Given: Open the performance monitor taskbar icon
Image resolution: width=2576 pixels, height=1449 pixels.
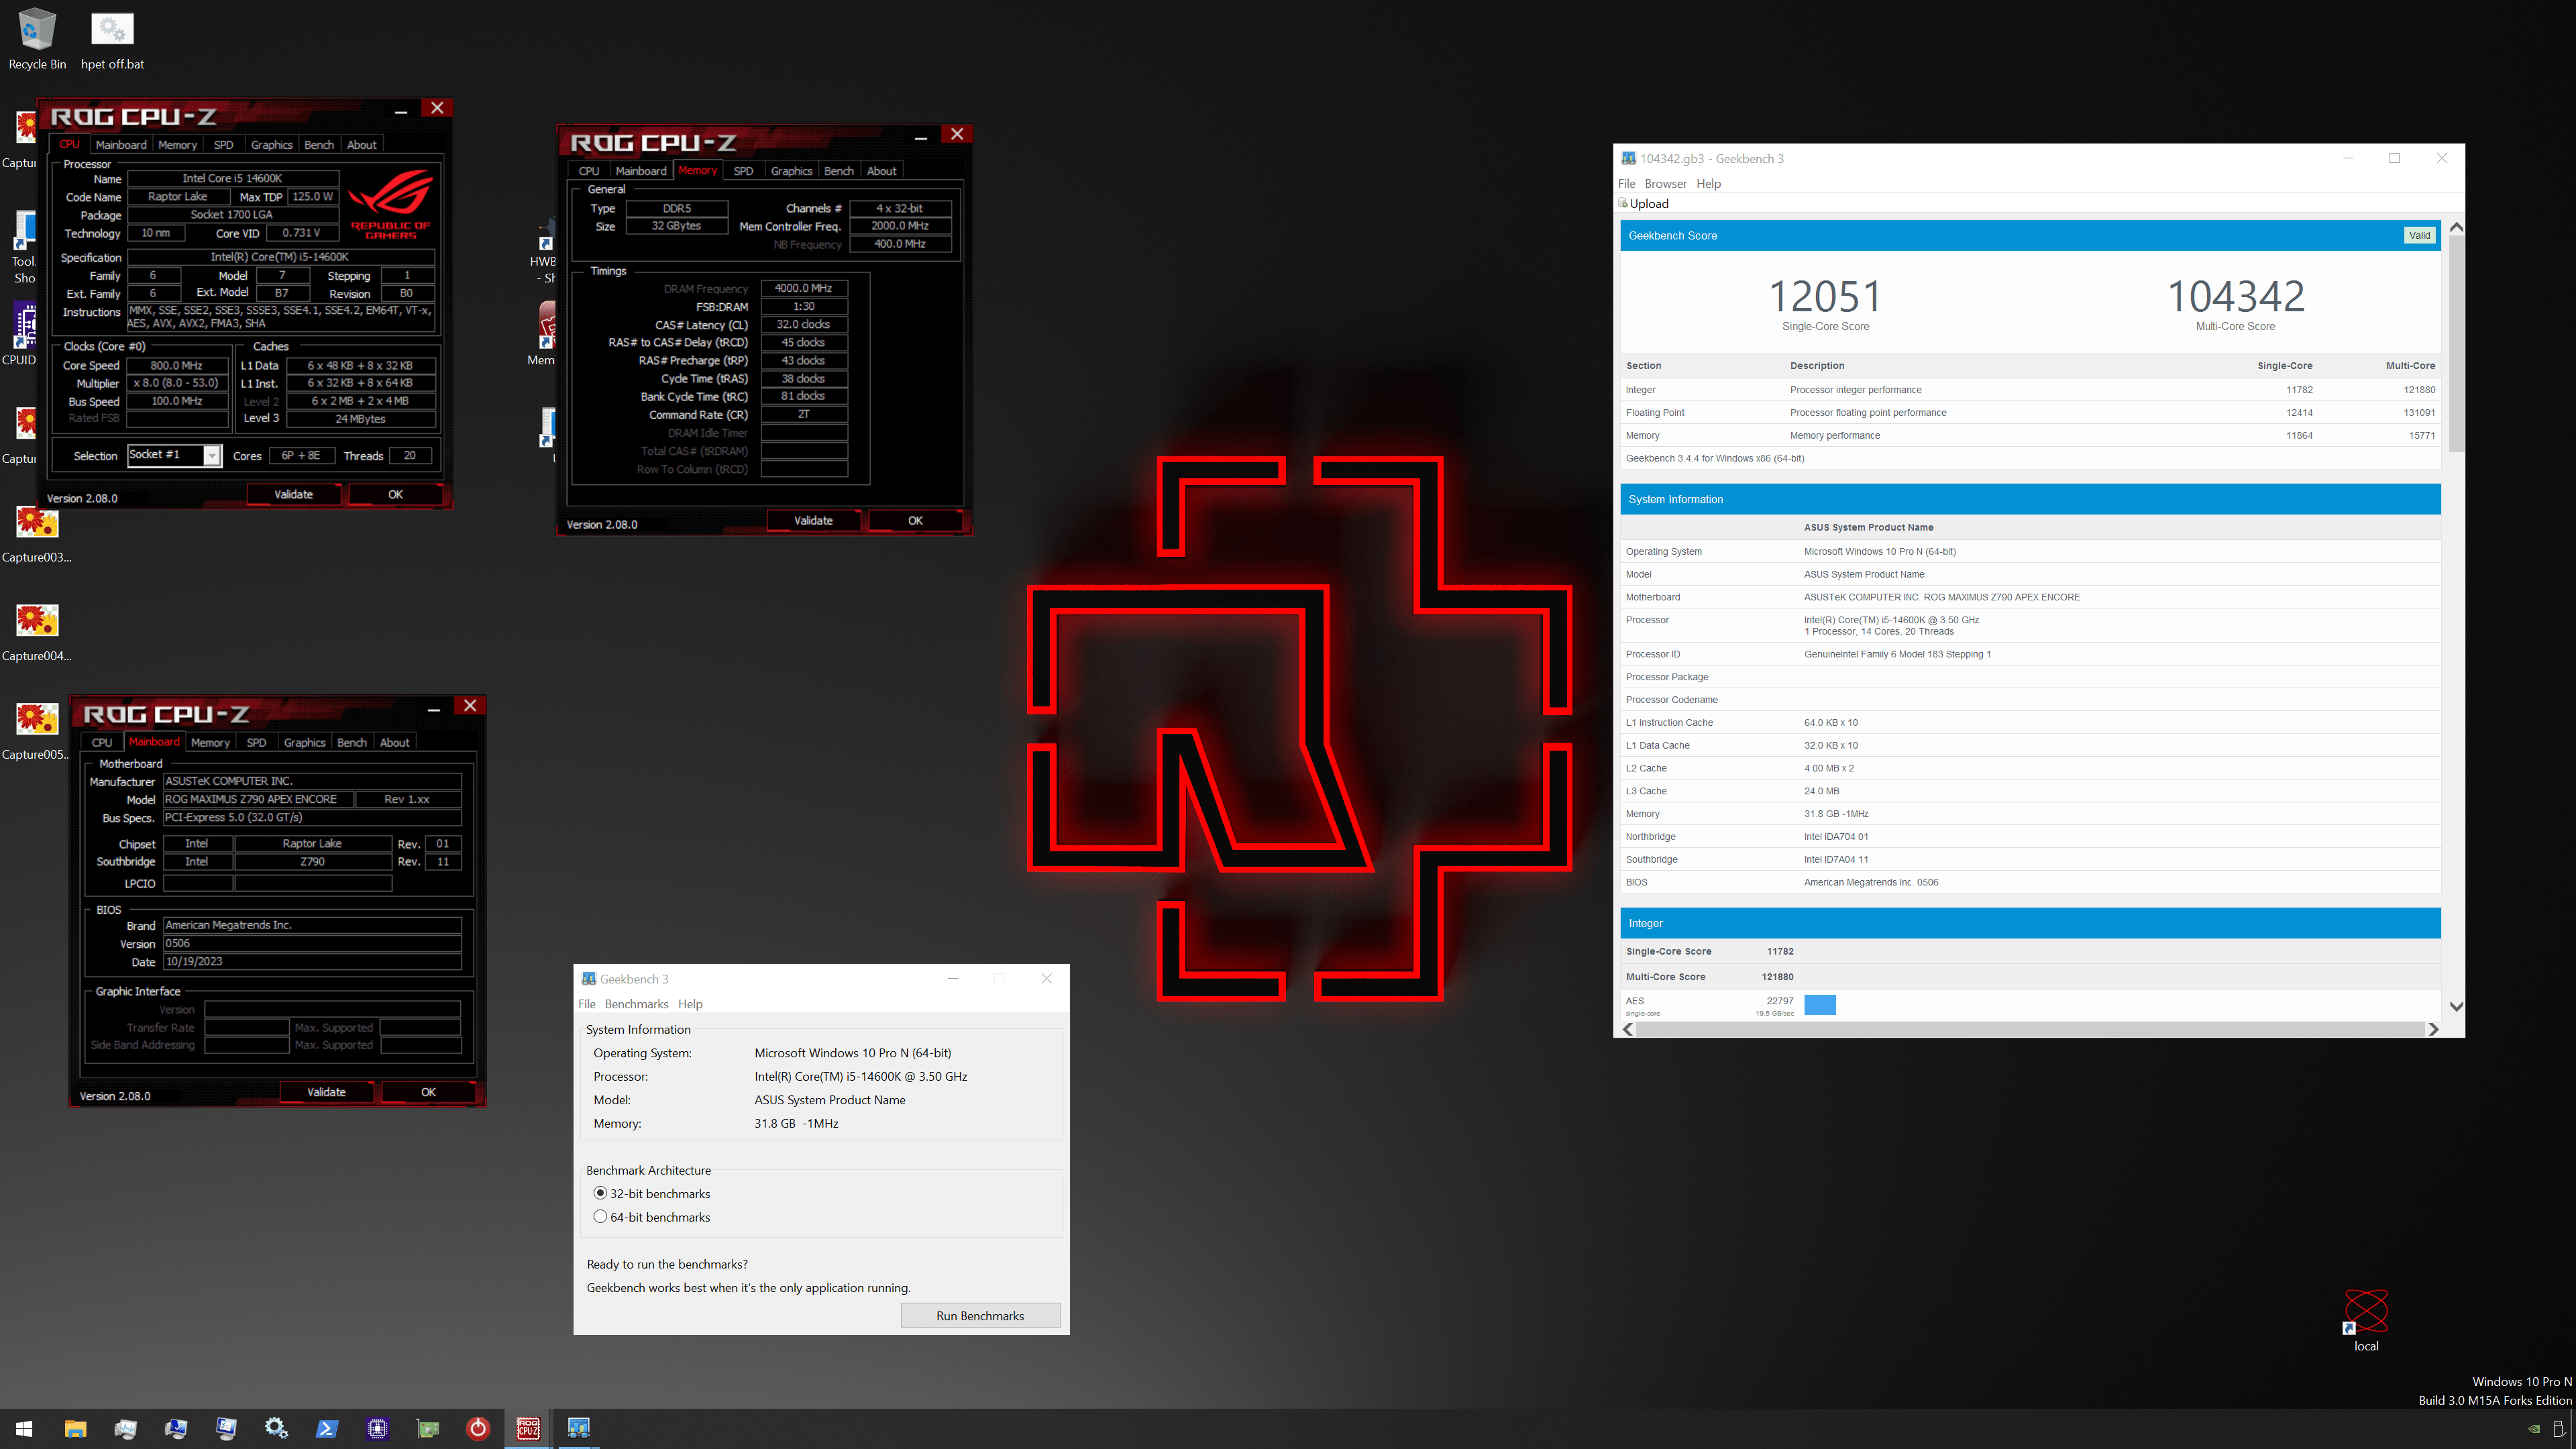Looking at the screenshot, I should [x=125, y=1428].
